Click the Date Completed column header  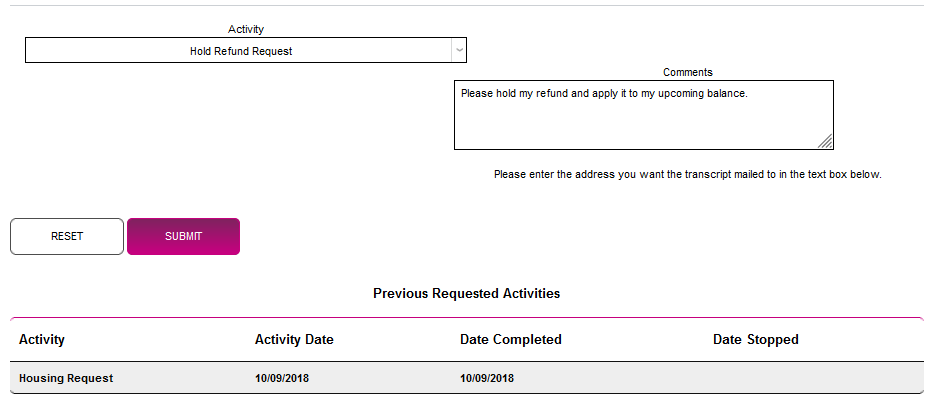[x=510, y=340]
